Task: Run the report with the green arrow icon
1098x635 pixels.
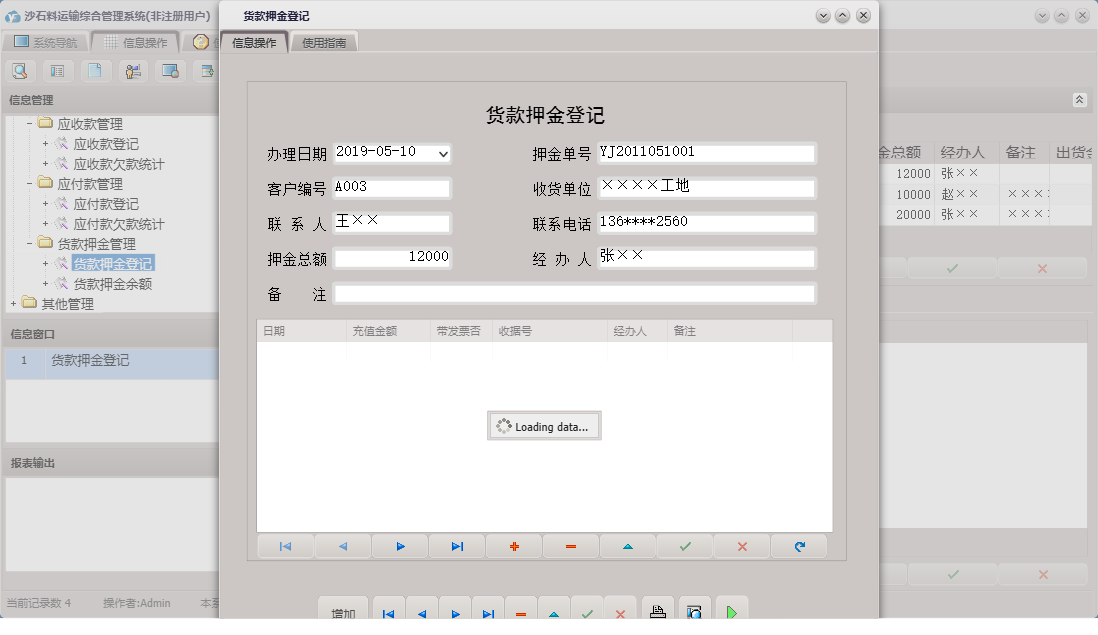Action: tap(730, 608)
